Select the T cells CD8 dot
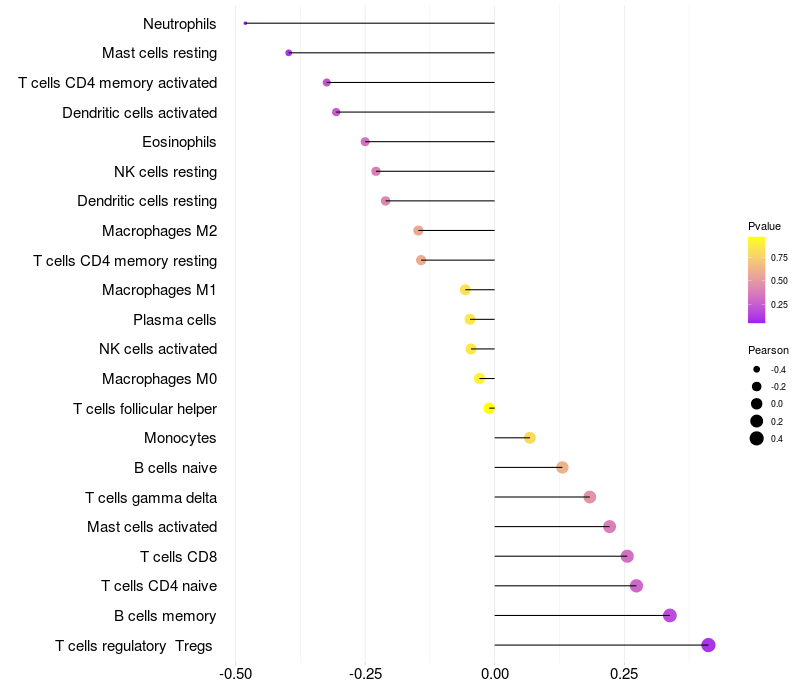The image size is (800, 700). pyautogui.click(x=627, y=556)
